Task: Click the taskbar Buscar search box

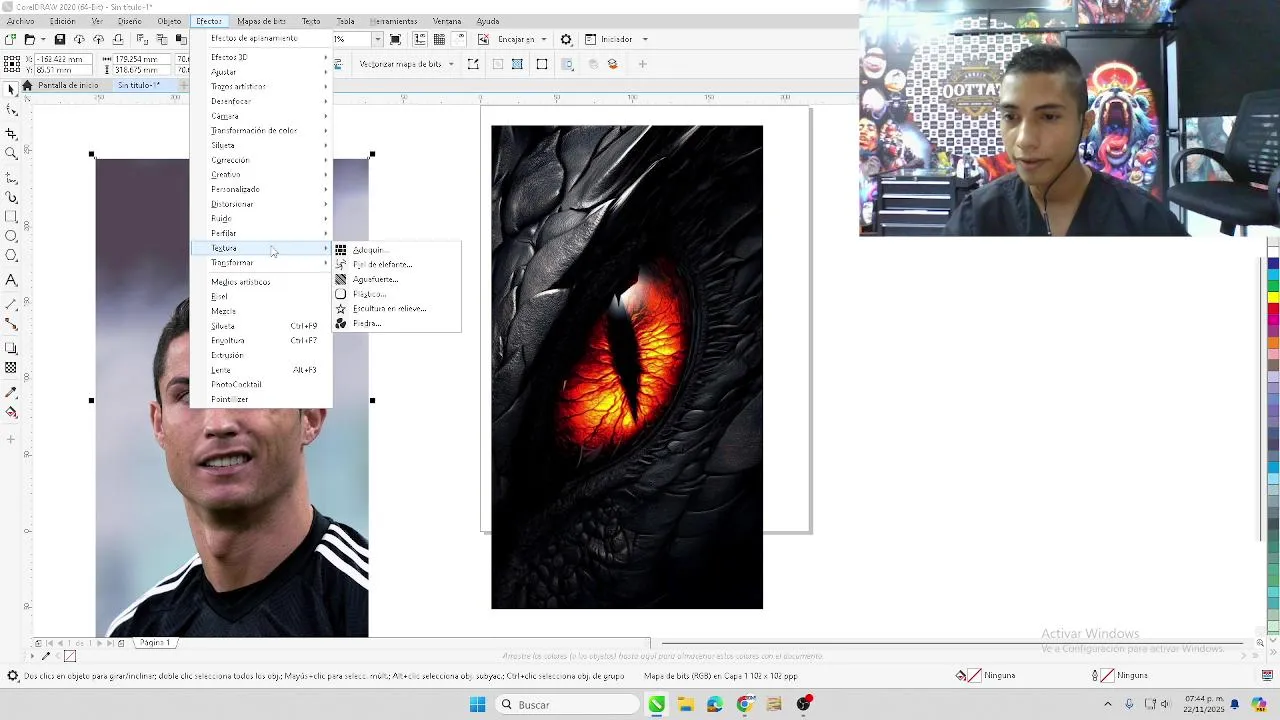Action: point(567,705)
